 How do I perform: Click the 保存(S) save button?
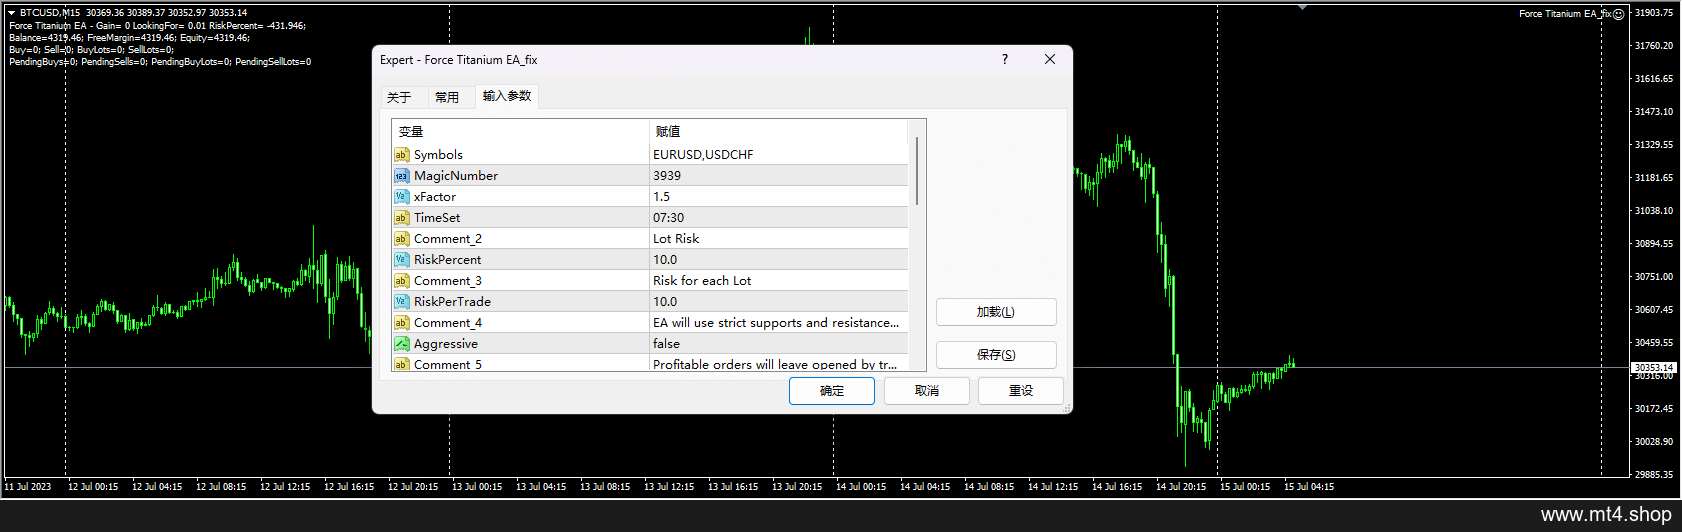[x=996, y=355]
